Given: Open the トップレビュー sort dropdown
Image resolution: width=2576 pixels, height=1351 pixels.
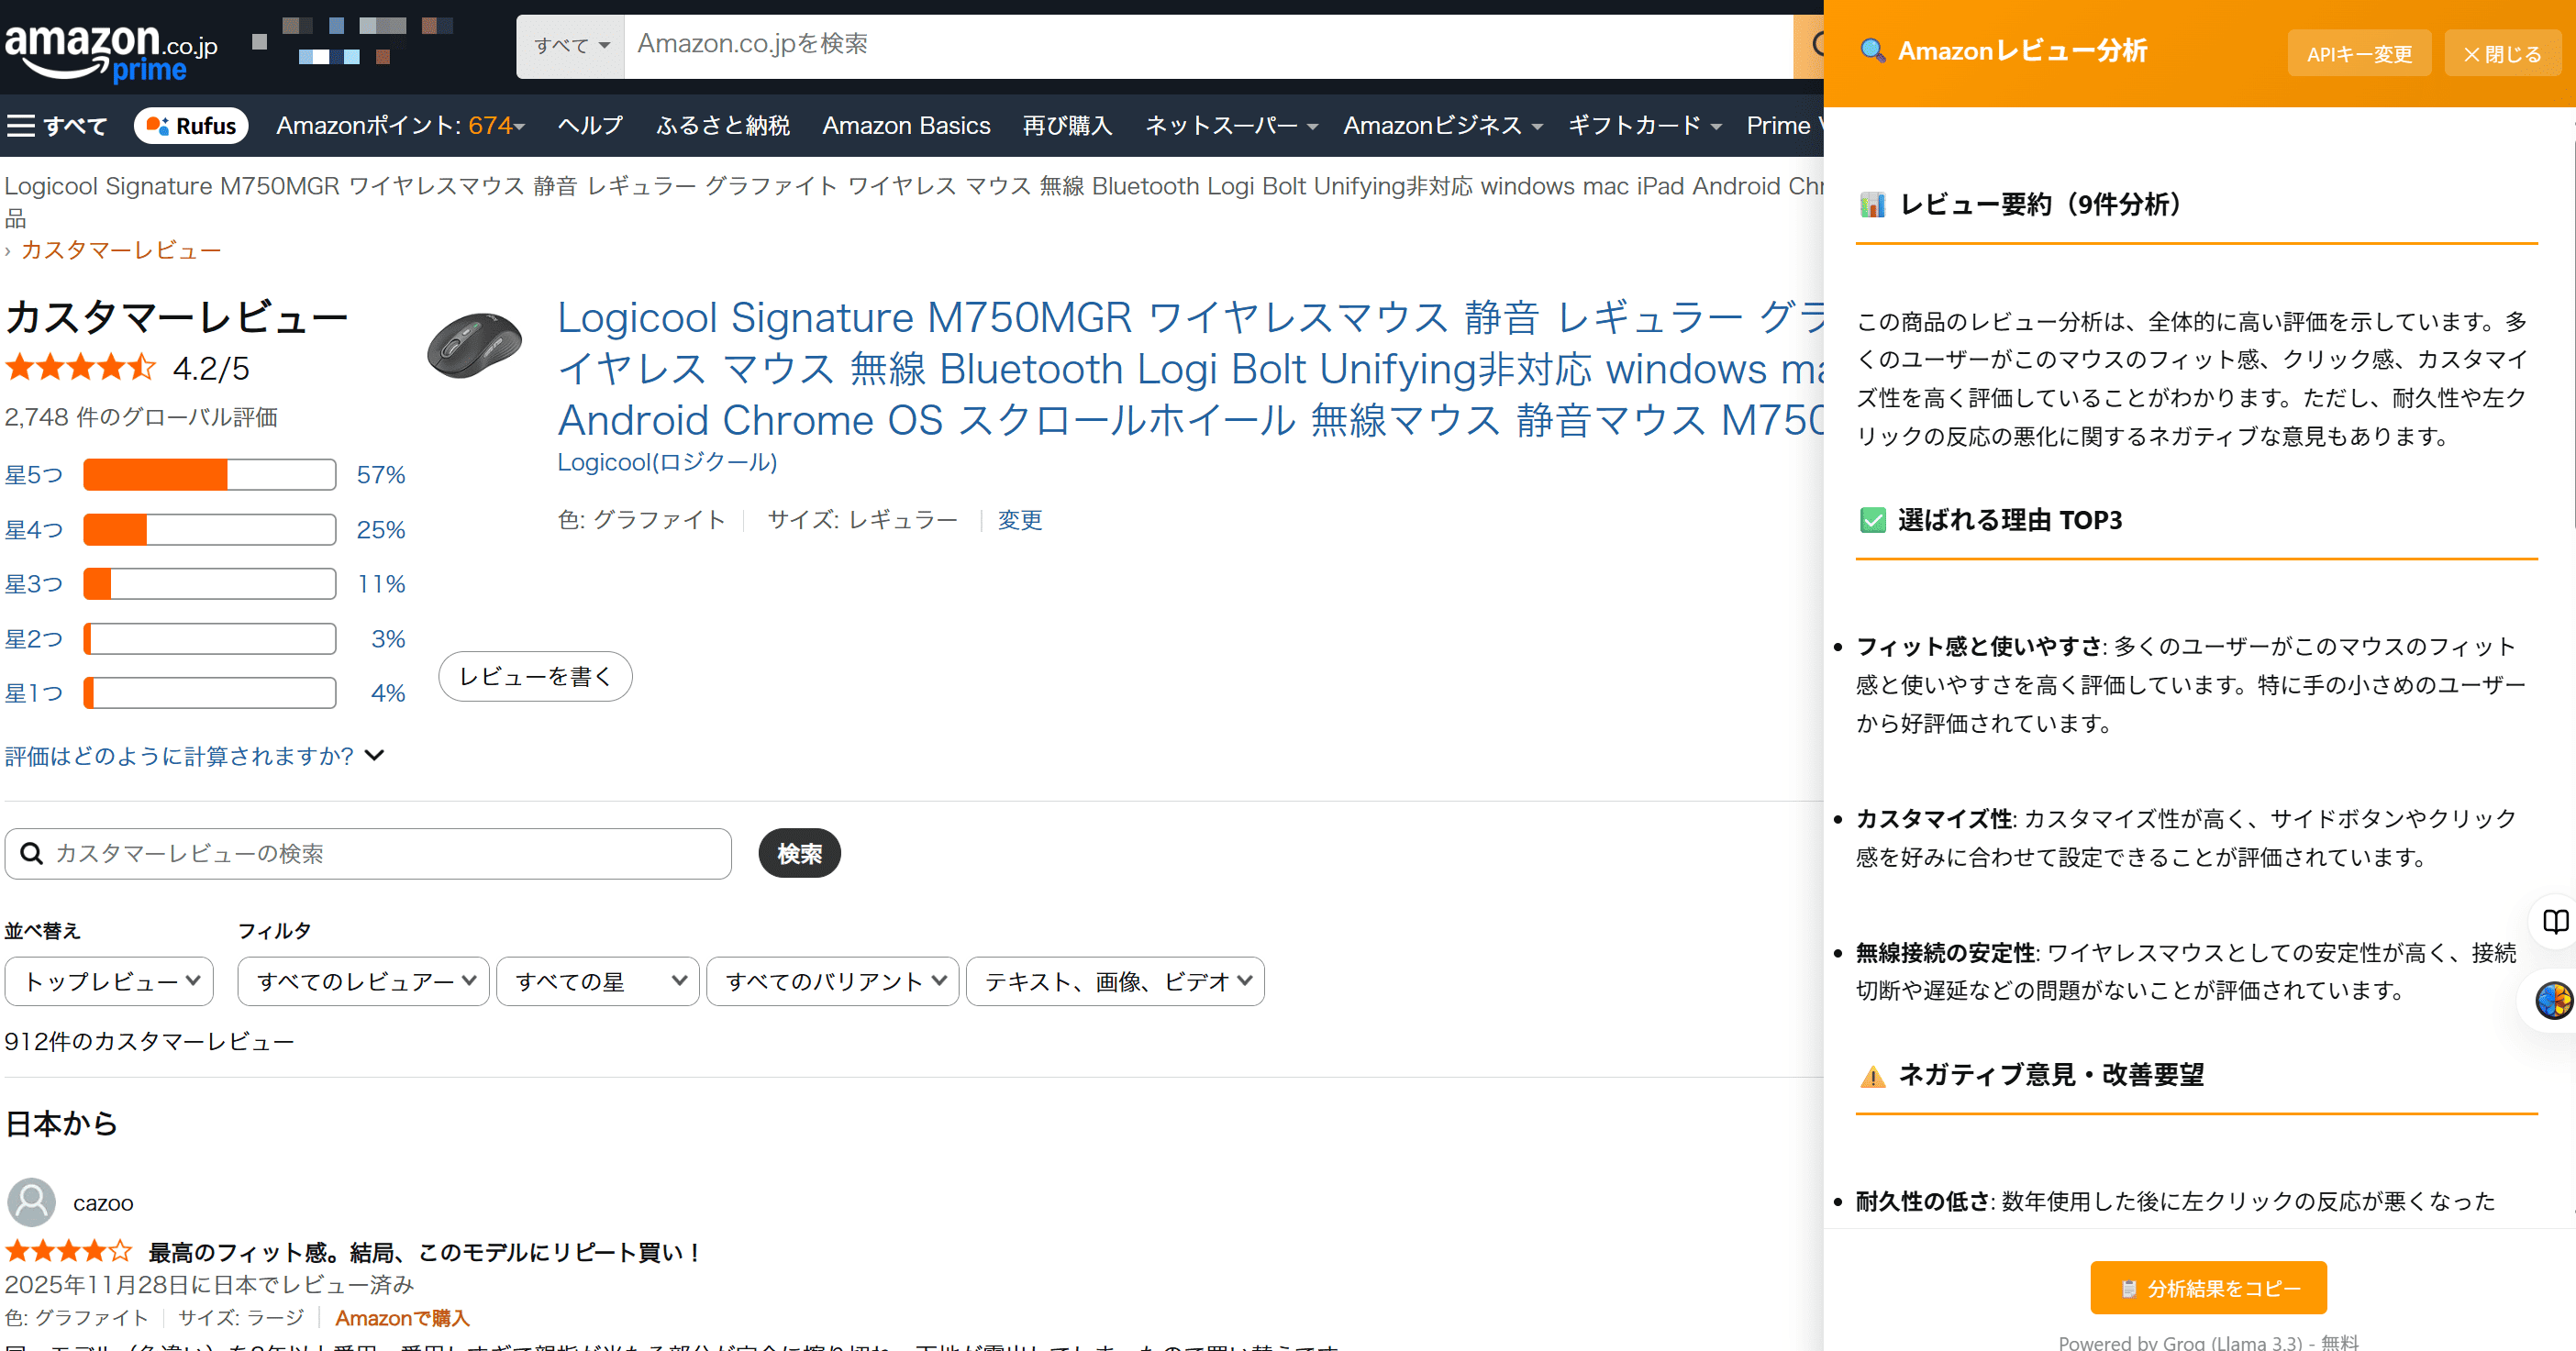Looking at the screenshot, I should 110,982.
